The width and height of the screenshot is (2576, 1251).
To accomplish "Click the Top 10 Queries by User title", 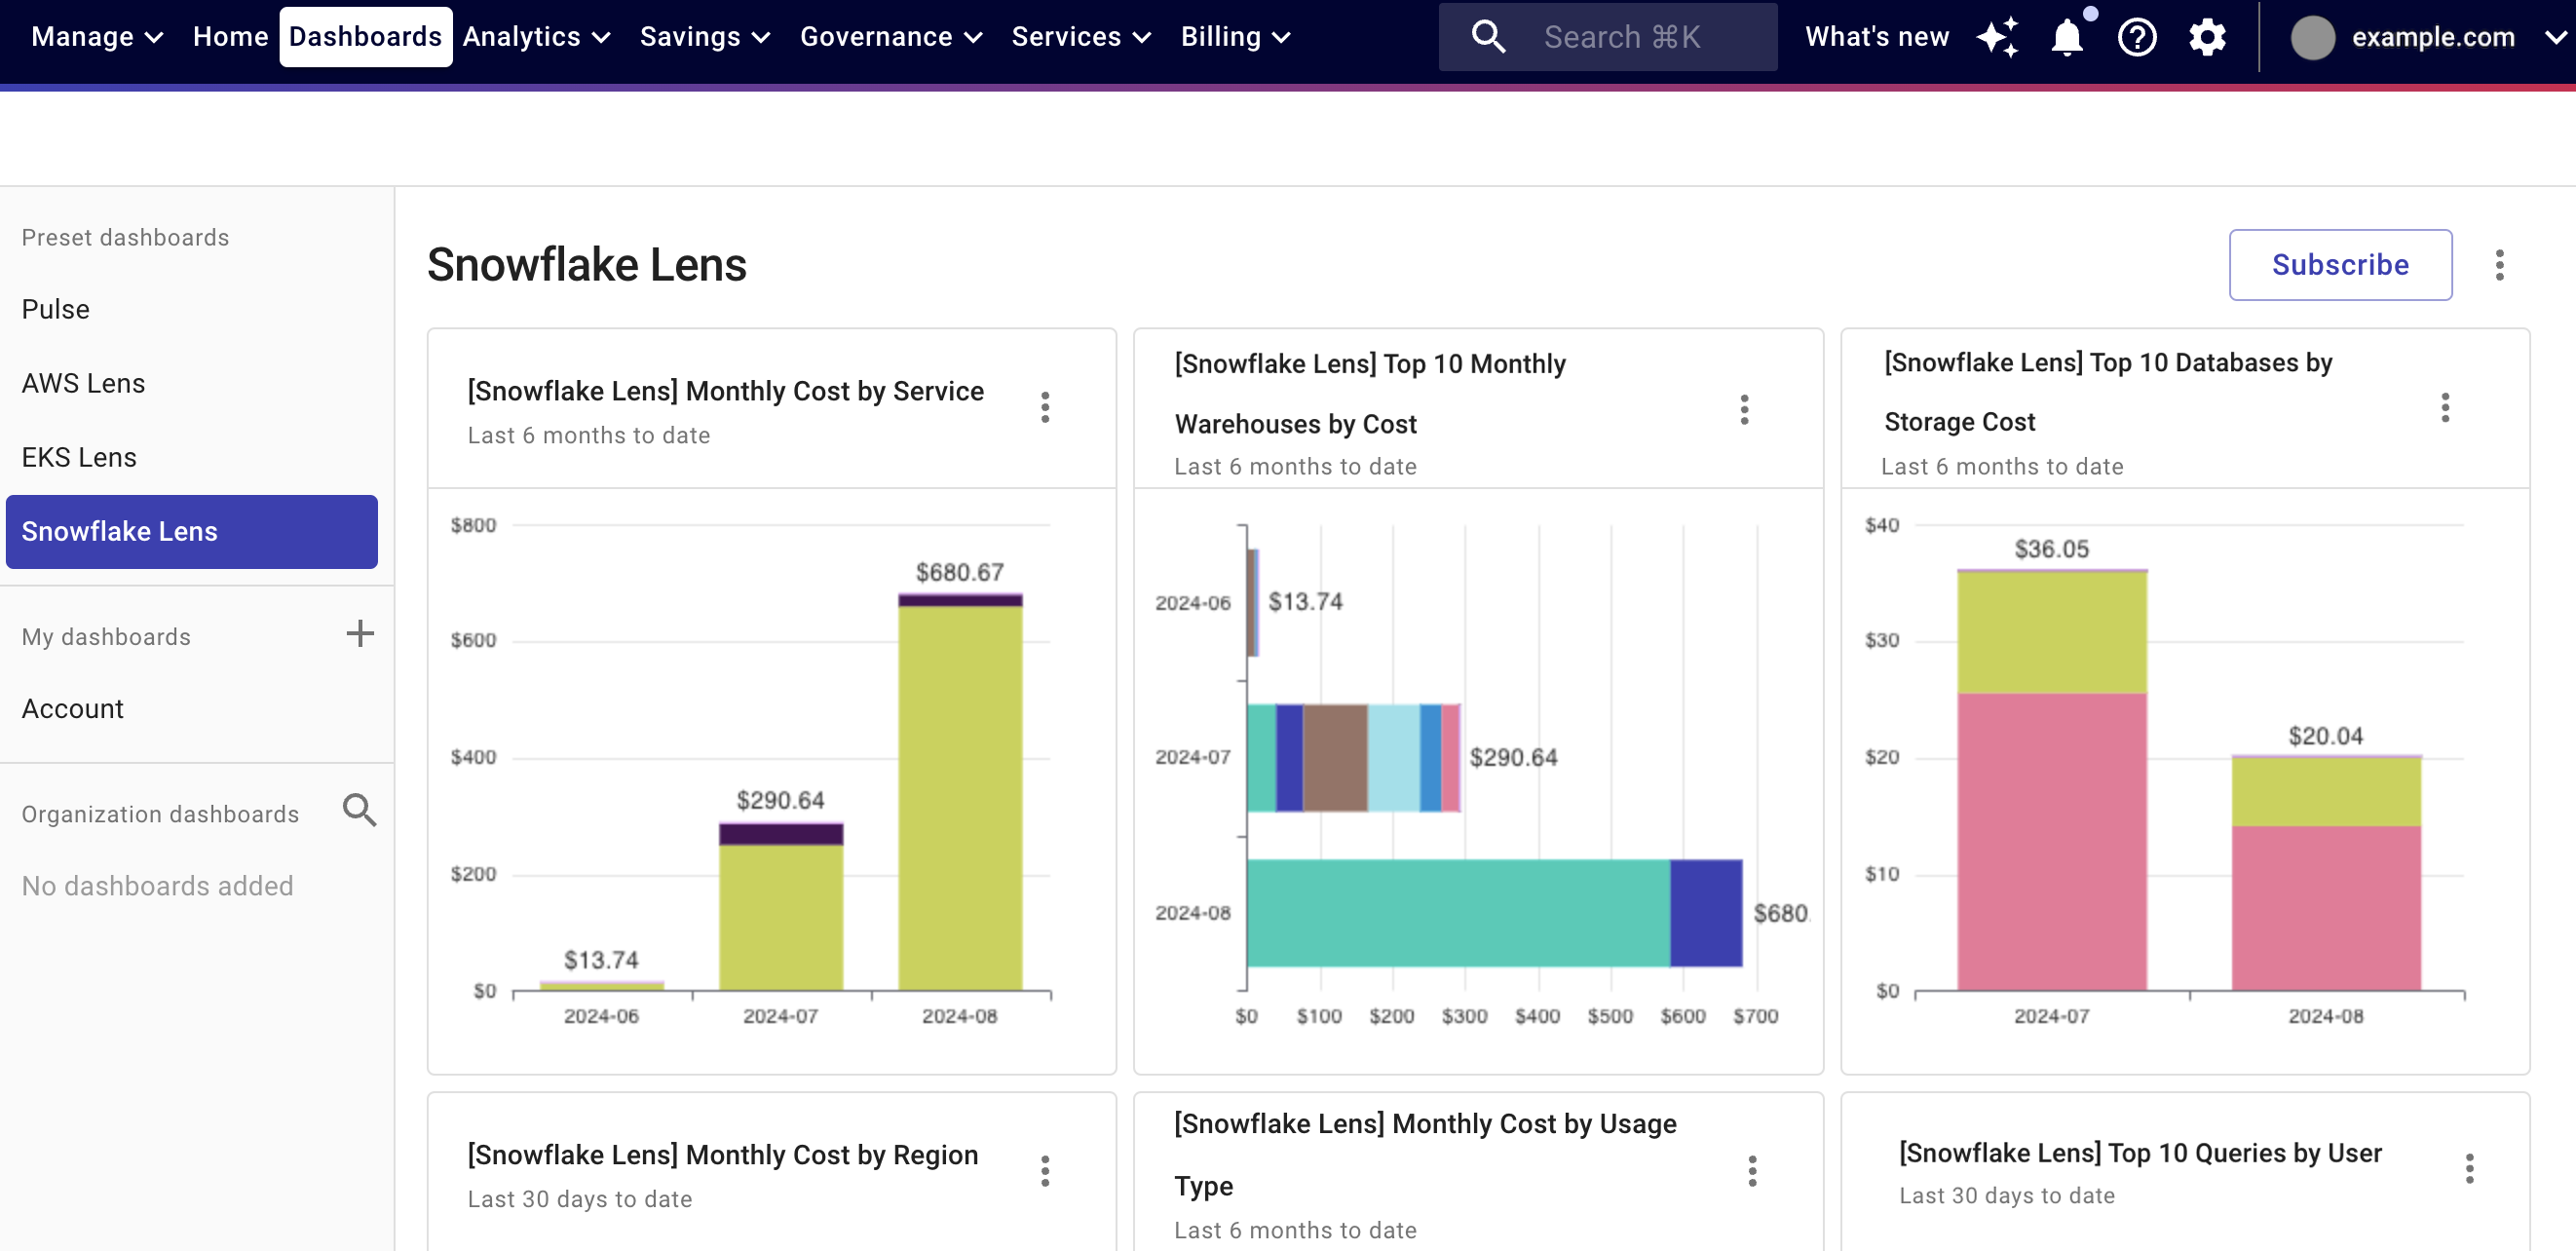I will 2140,1153.
